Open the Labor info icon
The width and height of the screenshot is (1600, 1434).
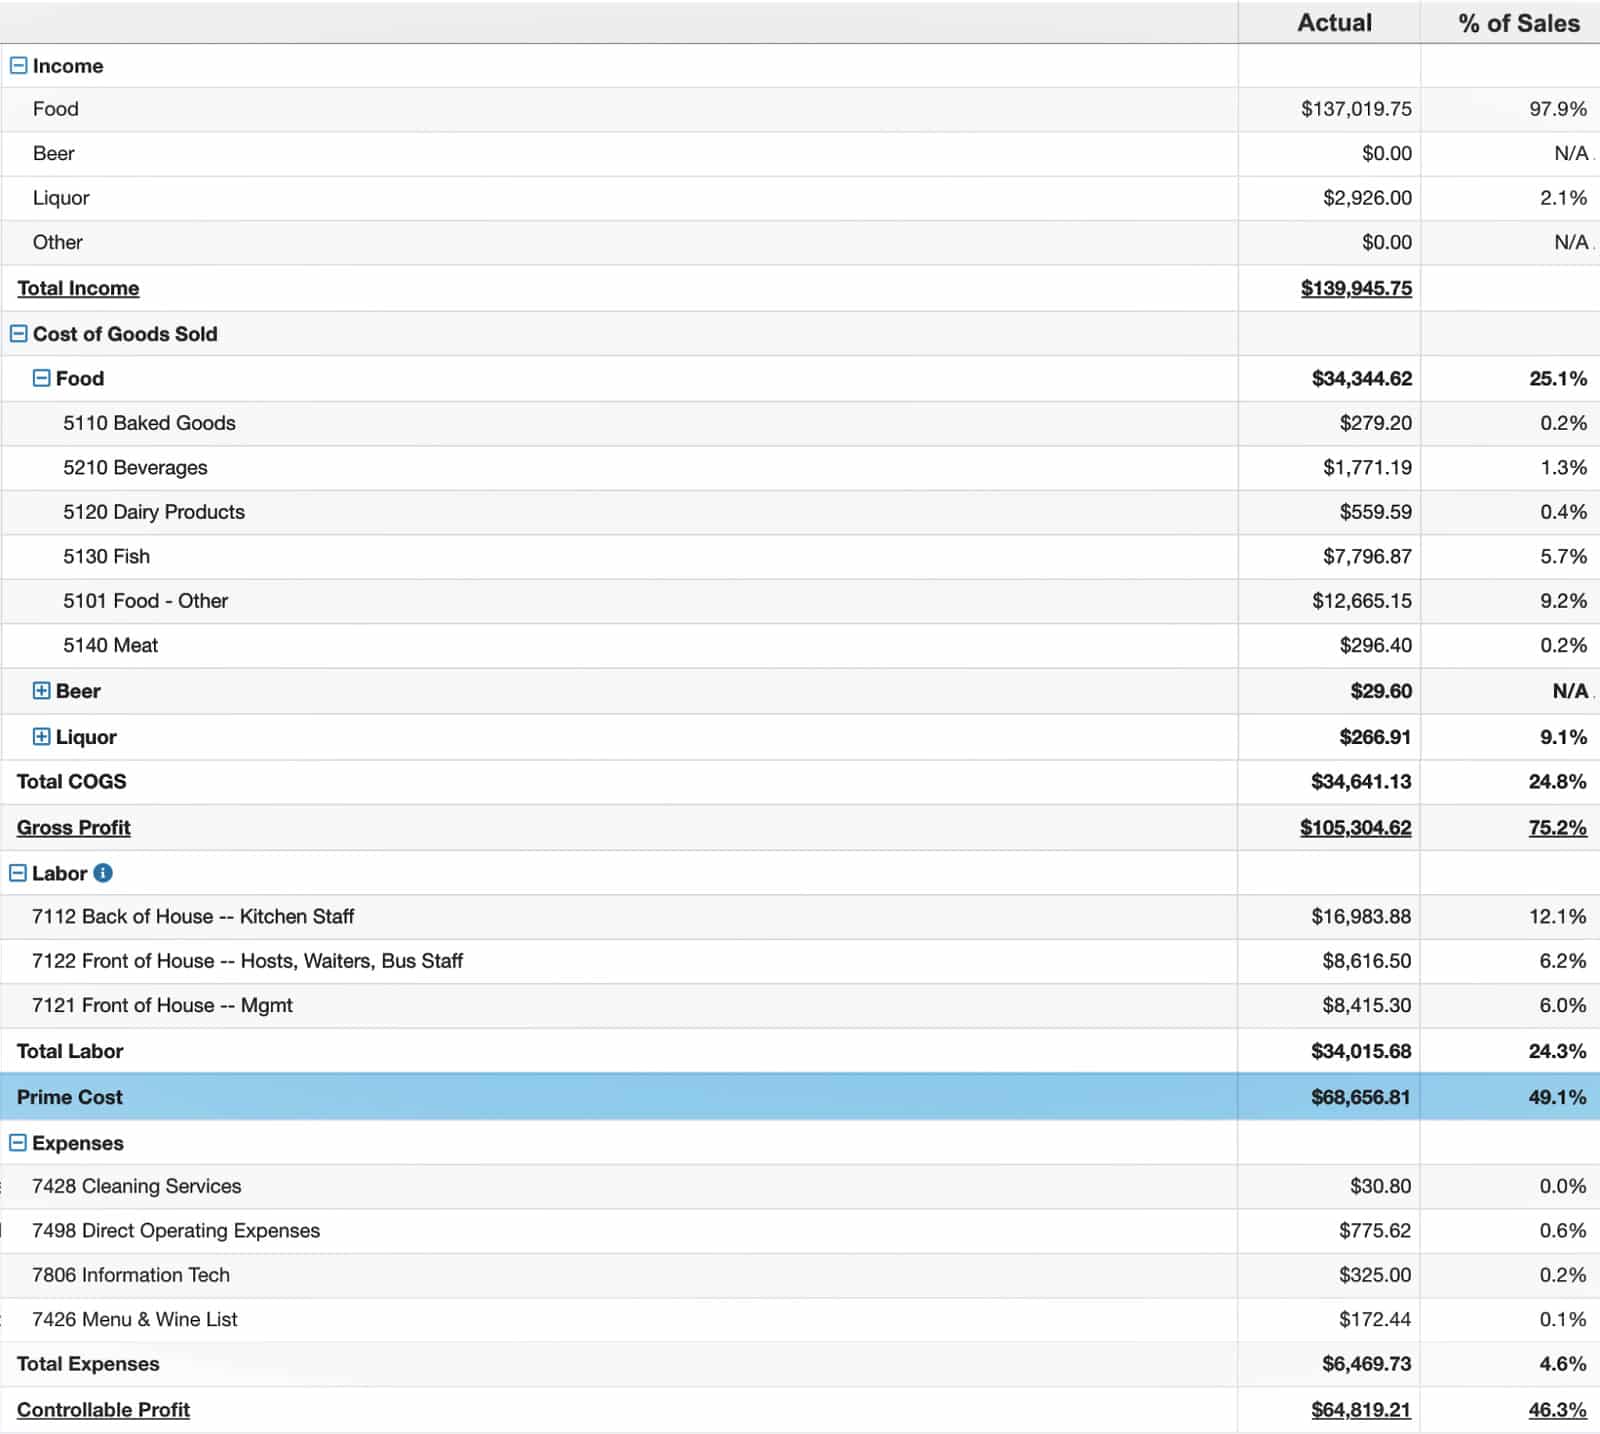103,873
